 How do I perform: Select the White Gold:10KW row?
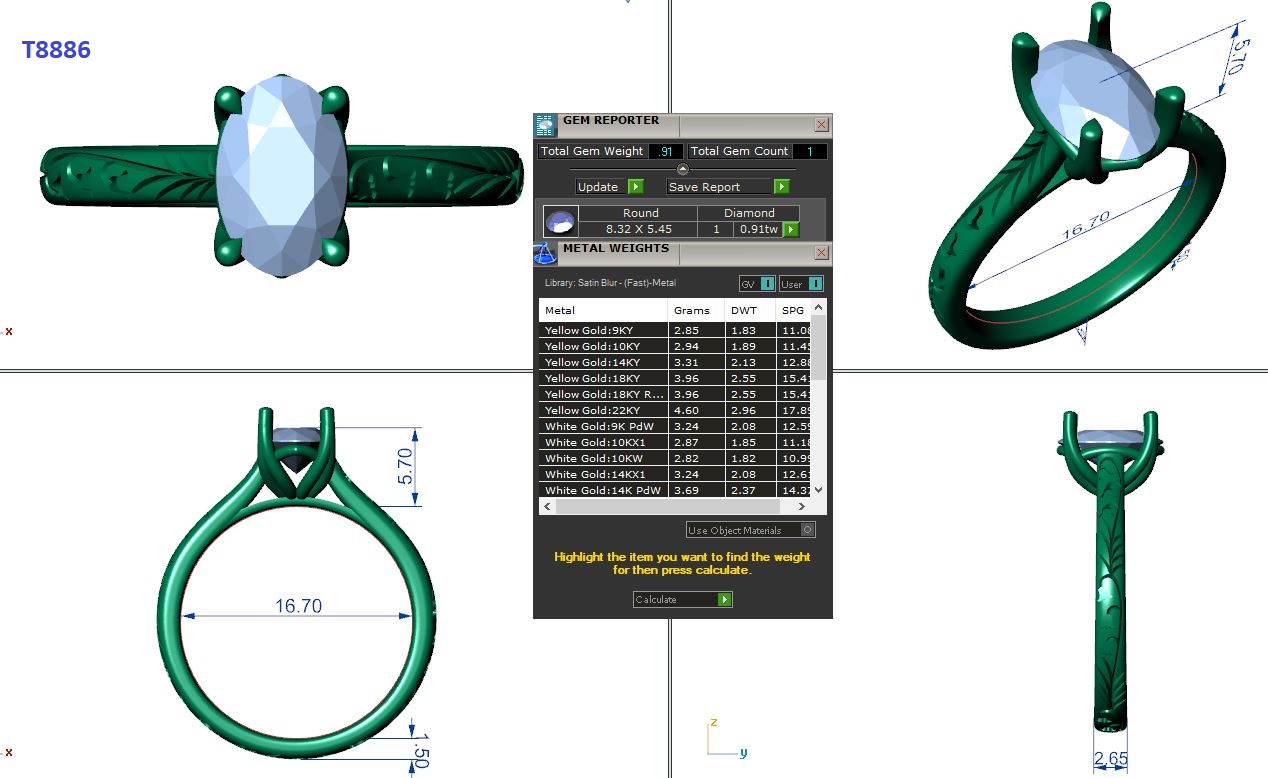603,458
